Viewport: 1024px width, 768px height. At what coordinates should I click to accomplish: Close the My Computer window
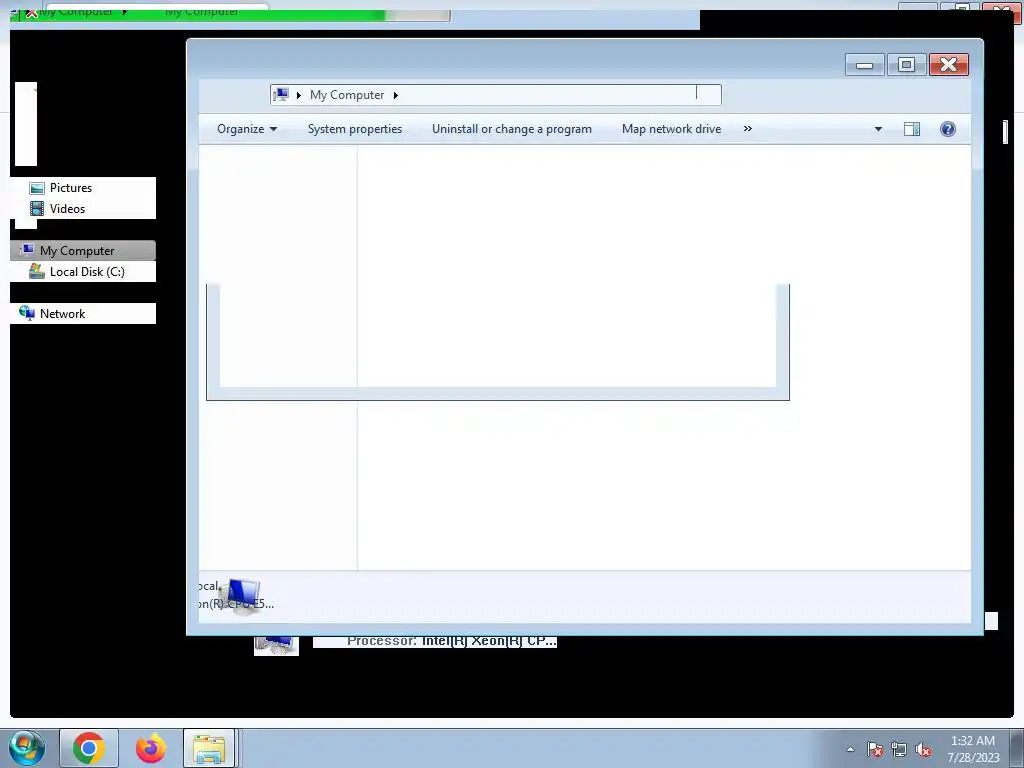pos(948,65)
